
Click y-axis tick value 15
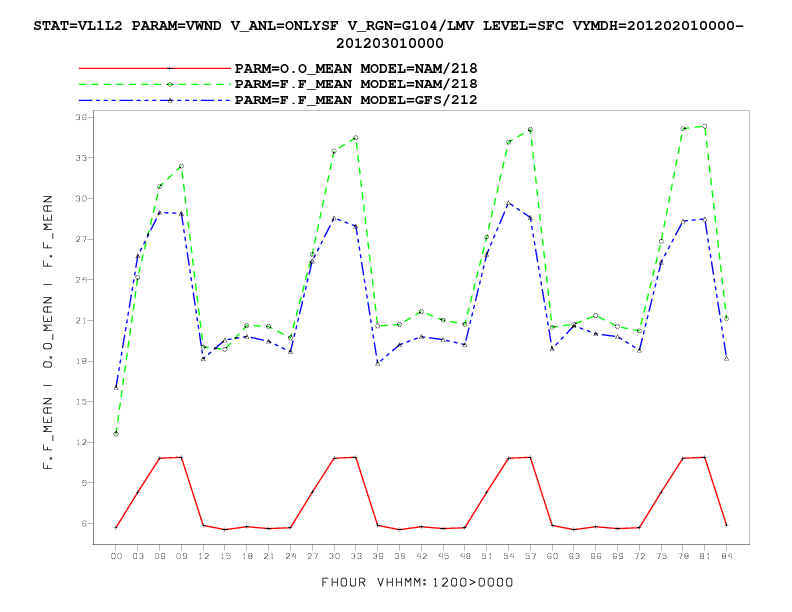click(x=81, y=402)
